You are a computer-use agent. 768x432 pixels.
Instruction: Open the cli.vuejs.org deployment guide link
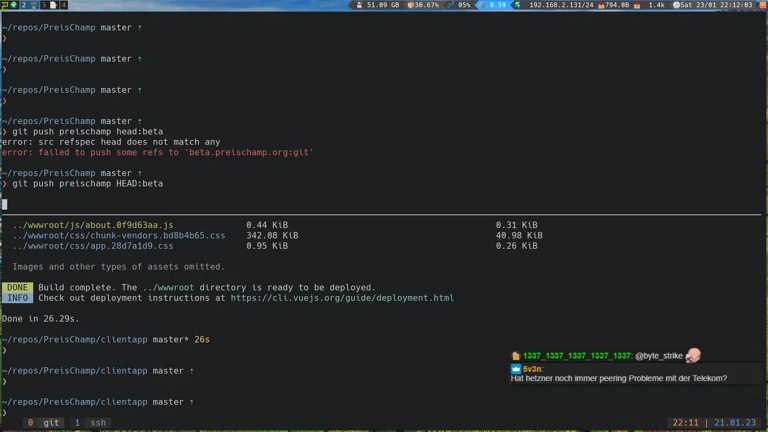point(342,298)
